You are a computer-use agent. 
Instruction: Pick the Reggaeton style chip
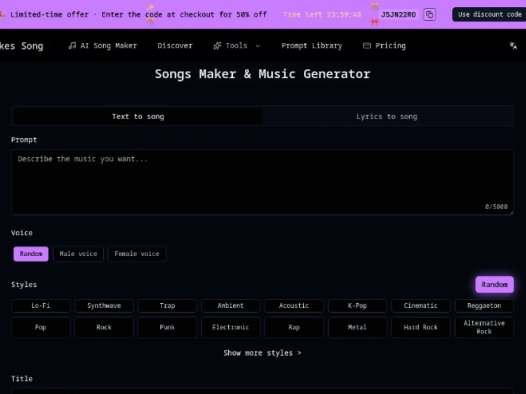pyautogui.click(x=484, y=305)
